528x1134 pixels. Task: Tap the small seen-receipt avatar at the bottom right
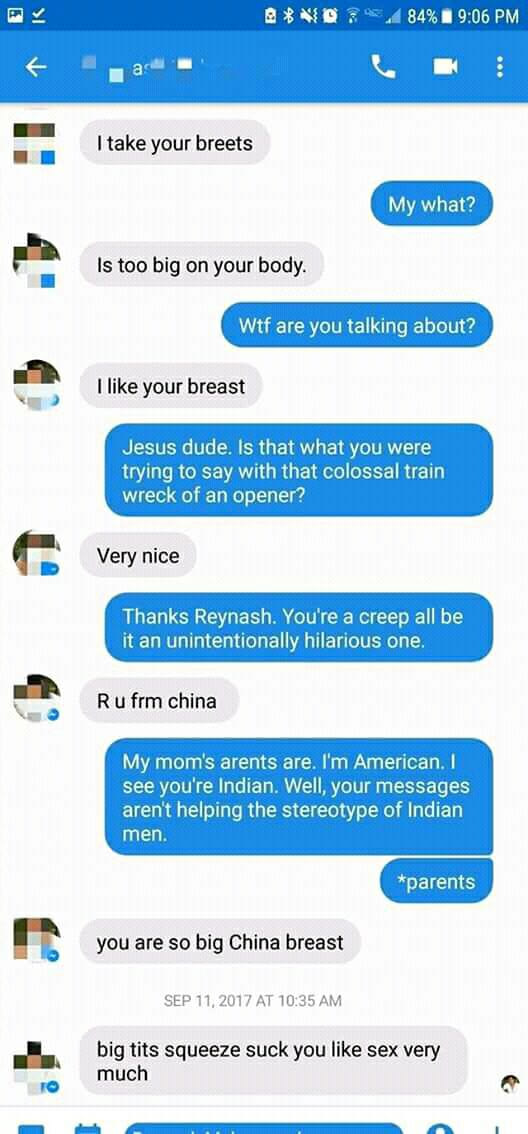click(510, 1083)
